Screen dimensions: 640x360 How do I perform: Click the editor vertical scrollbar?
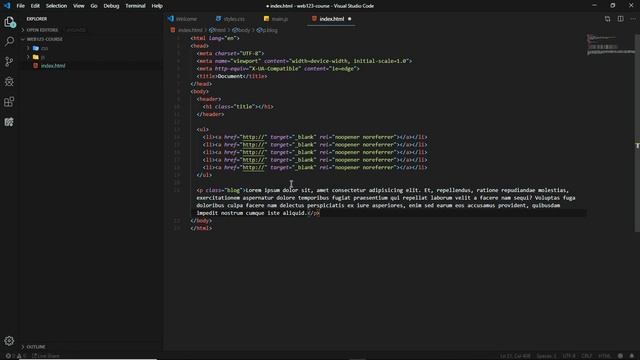point(637,133)
